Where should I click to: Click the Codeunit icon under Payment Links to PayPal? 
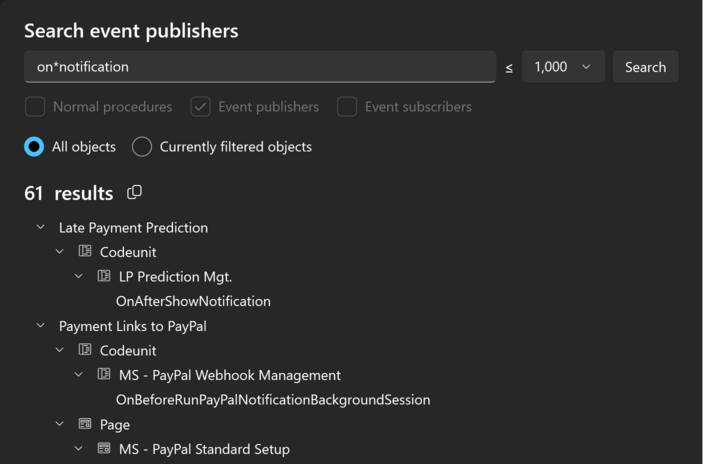click(85, 349)
